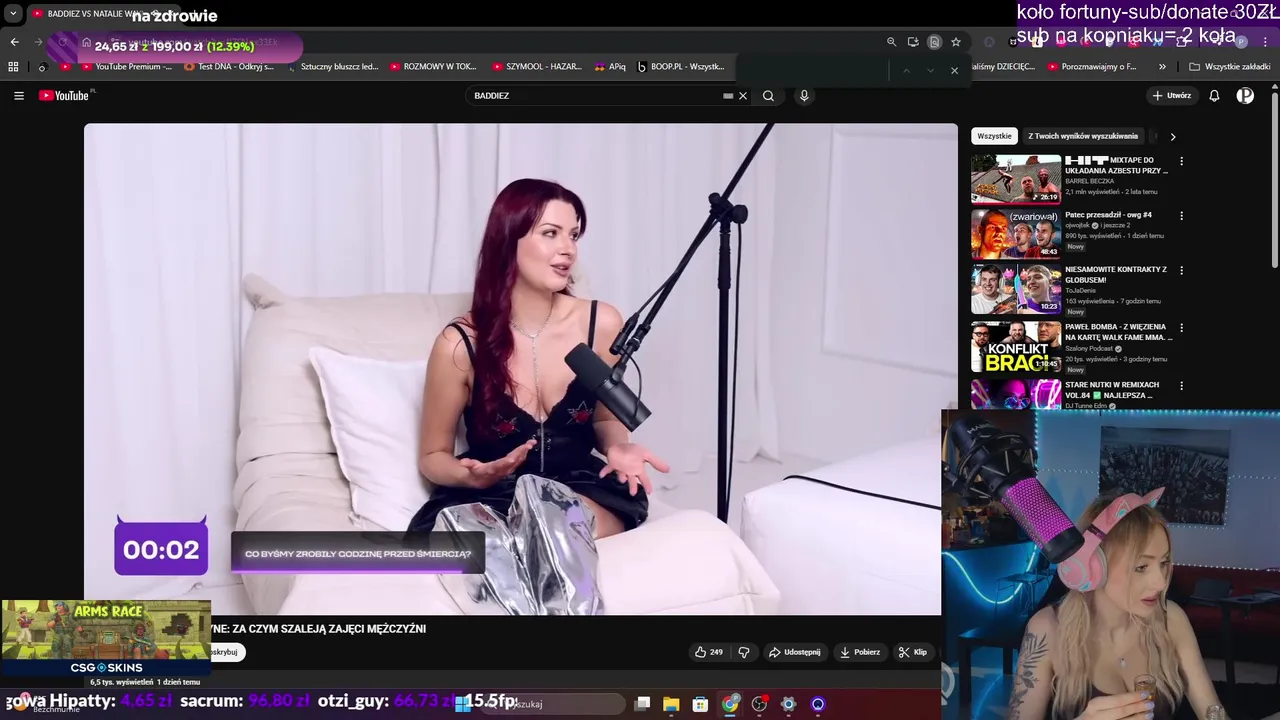Open the Wszystkie zakładki folder

click(x=1230, y=67)
